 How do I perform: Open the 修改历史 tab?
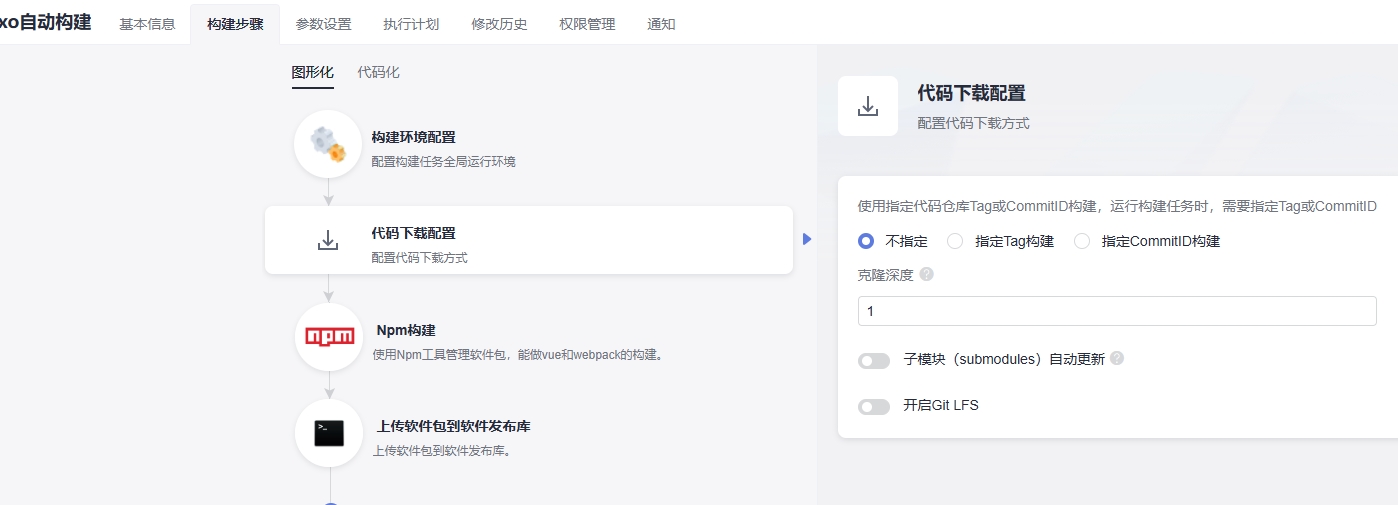499,24
